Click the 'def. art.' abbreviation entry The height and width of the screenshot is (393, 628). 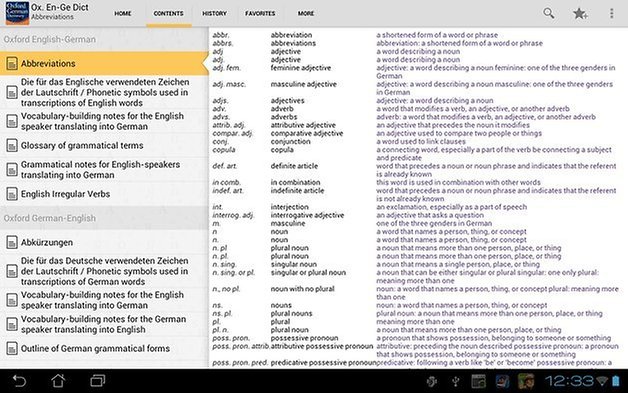[225, 166]
